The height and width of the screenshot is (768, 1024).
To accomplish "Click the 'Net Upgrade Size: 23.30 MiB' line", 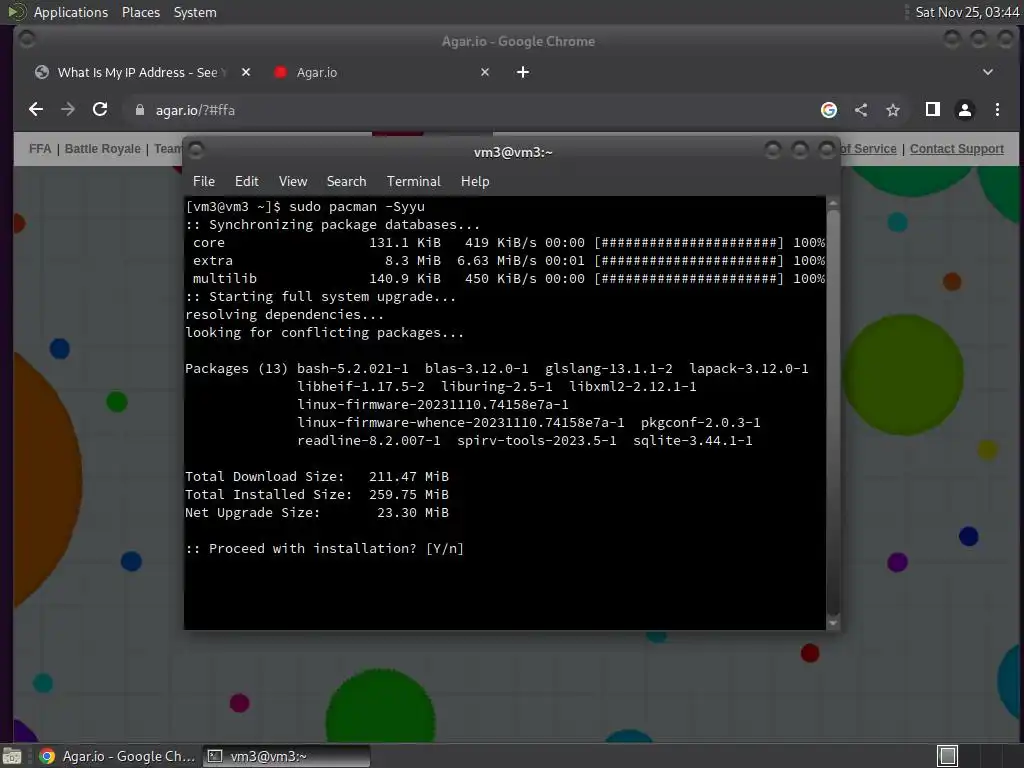I will pyautogui.click(x=317, y=513).
